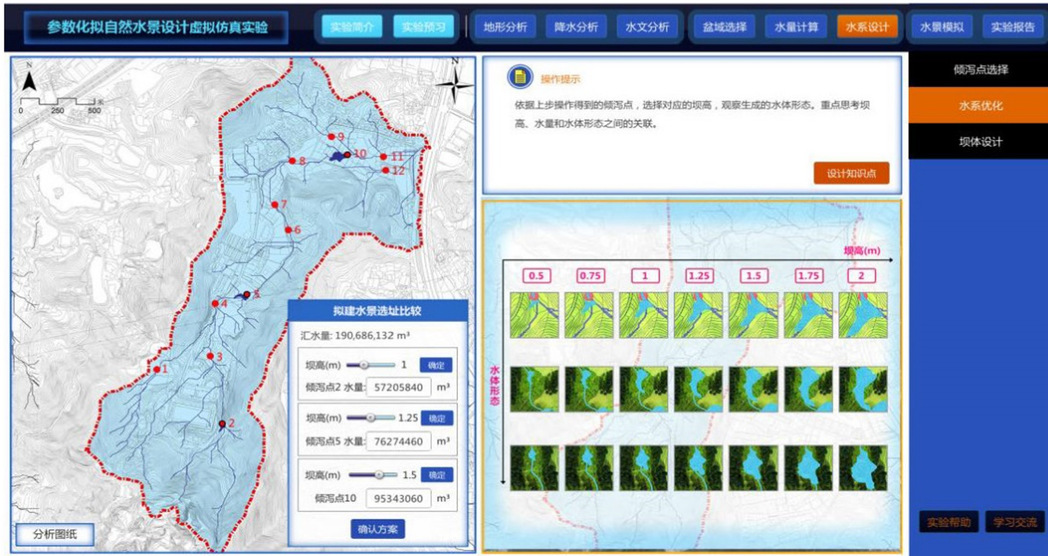The height and width of the screenshot is (556, 1048).
Task: Click the 设计知识点 button
Action: pos(850,173)
